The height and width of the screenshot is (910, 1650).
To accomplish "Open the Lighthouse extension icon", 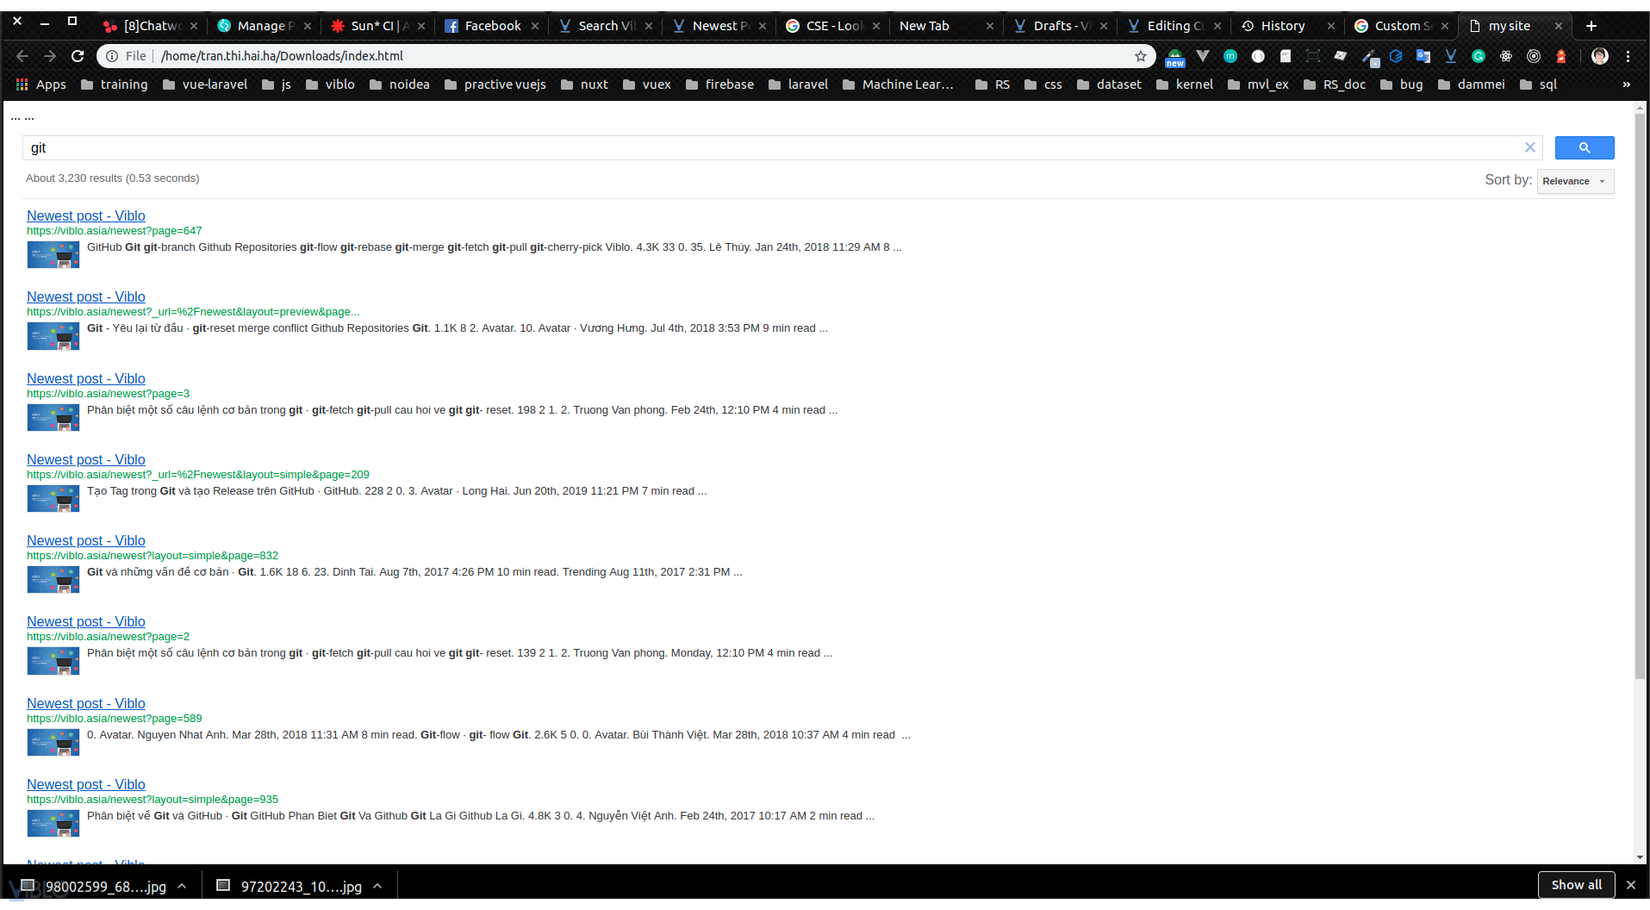I will (x=1561, y=56).
